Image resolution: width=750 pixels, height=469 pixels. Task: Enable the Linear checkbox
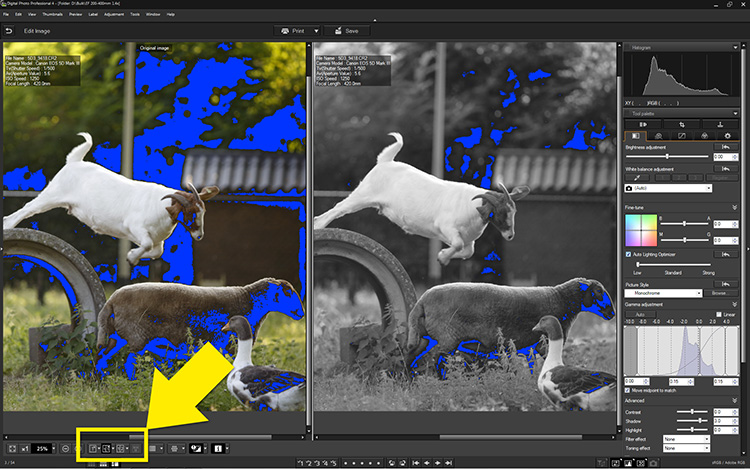[x=719, y=314]
